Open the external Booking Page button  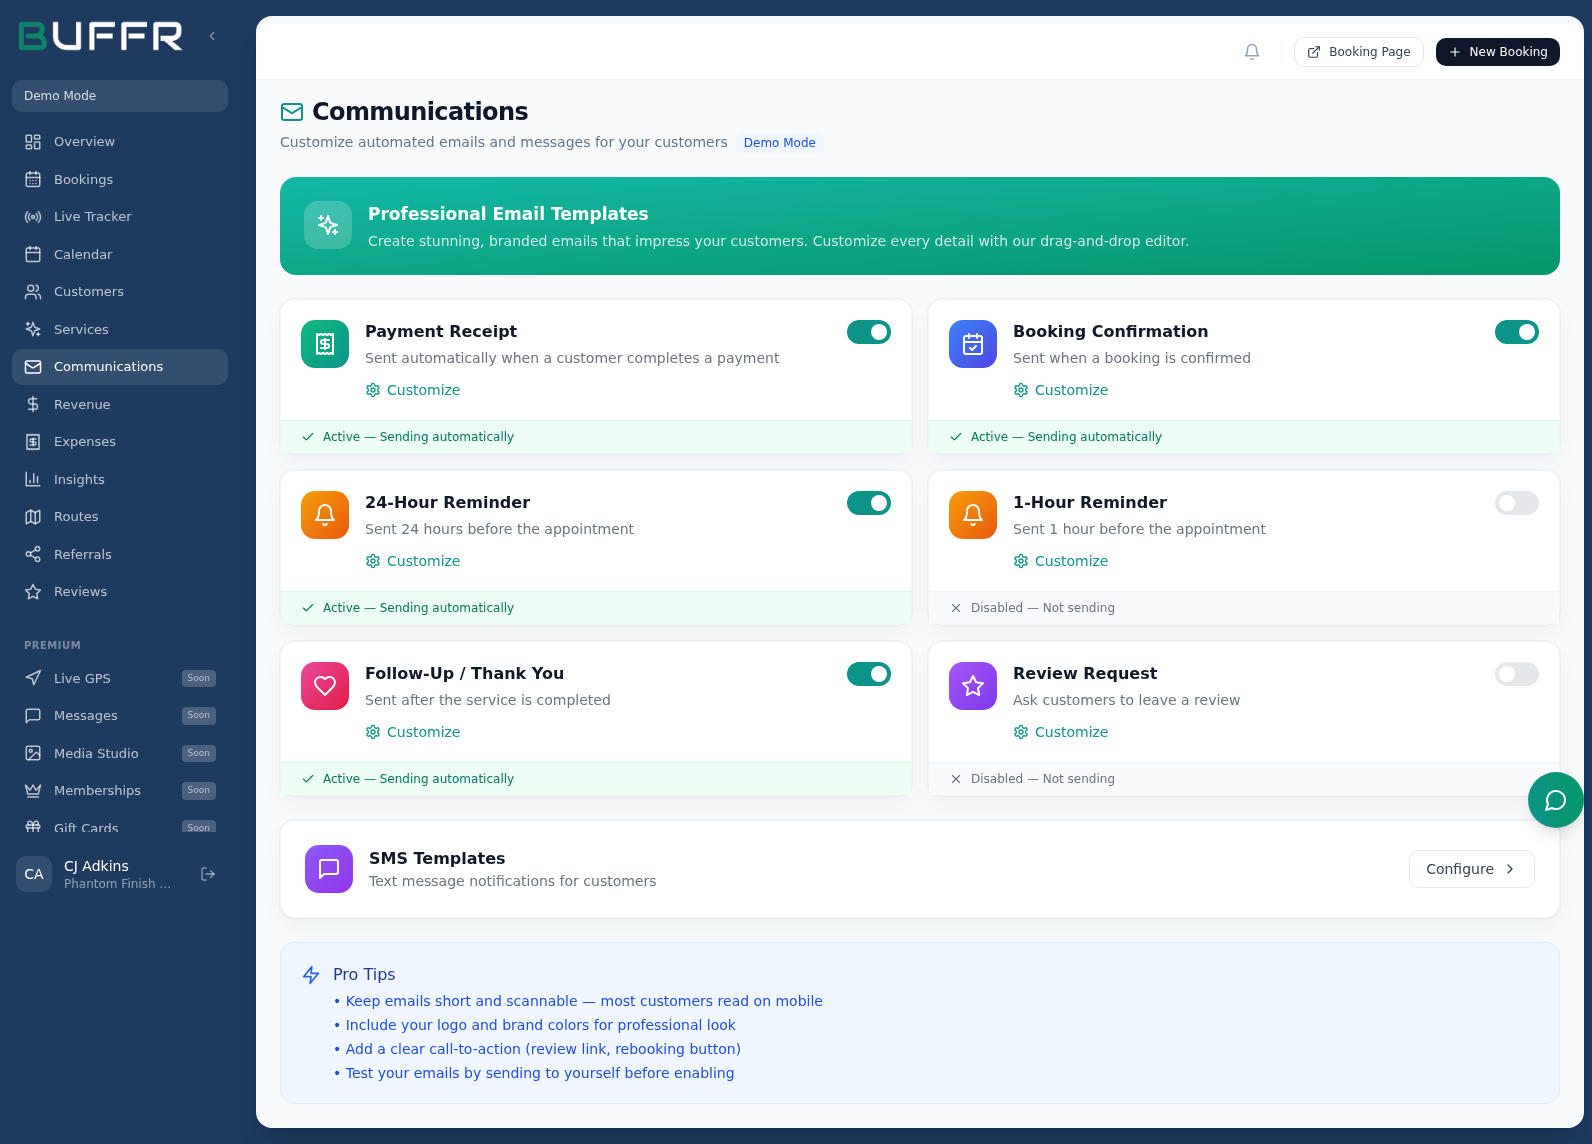pyautogui.click(x=1358, y=52)
